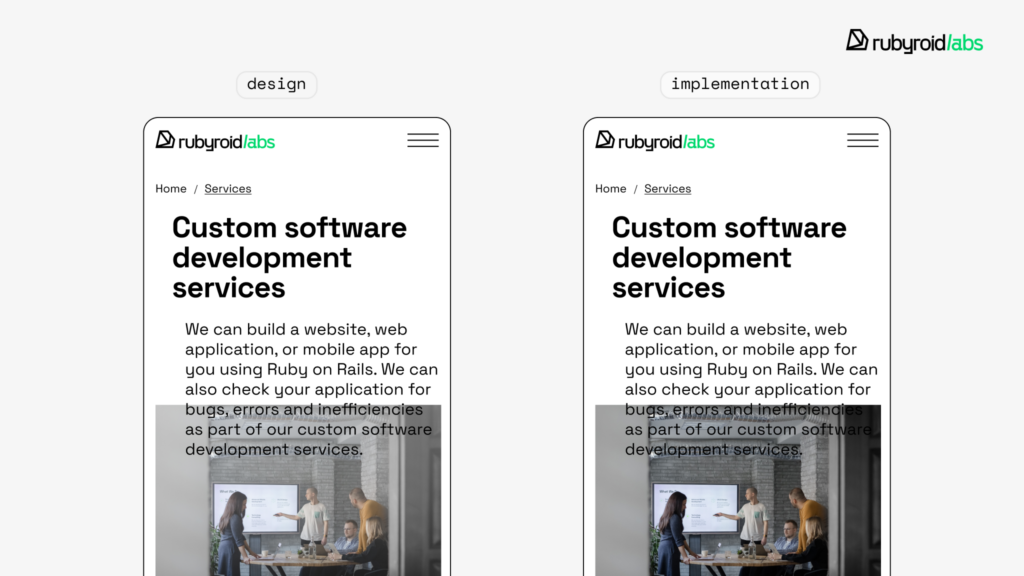Image resolution: width=1024 pixels, height=576 pixels.
Task: Open the hamburger menu in implementation mockup
Action: tap(862, 140)
